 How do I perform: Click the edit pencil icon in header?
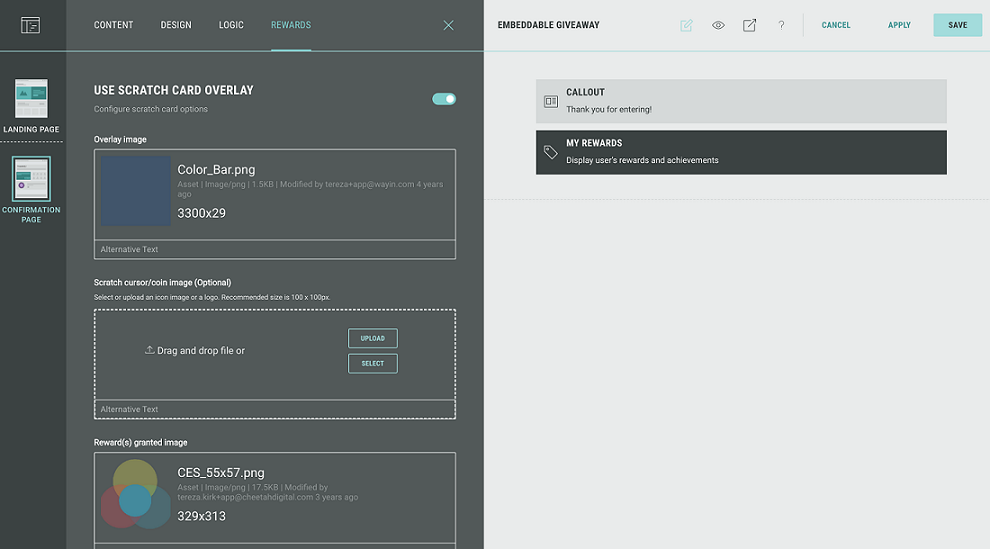(686, 25)
